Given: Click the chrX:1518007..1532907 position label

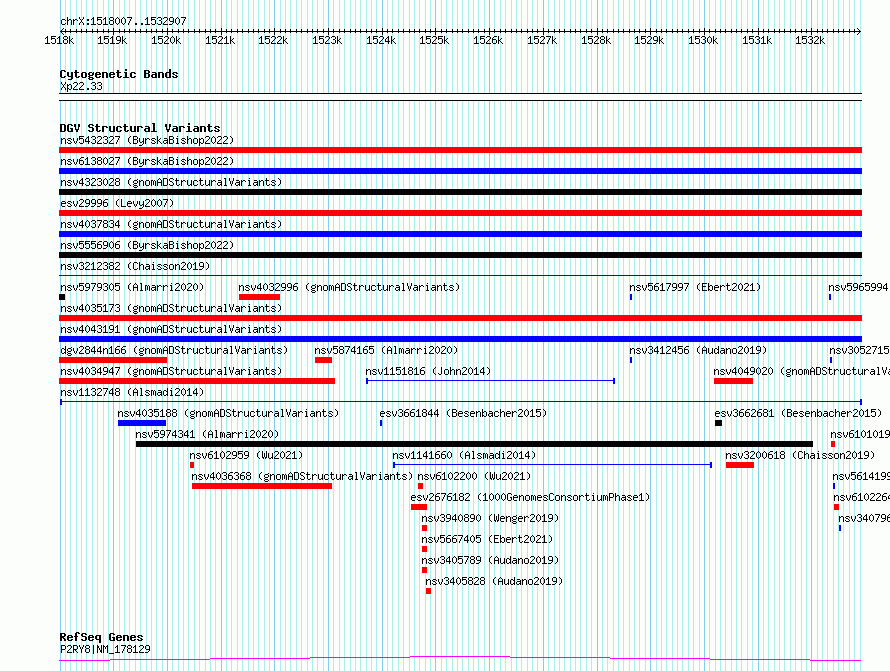Looking at the screenshot, I should [x=123, y=21].
